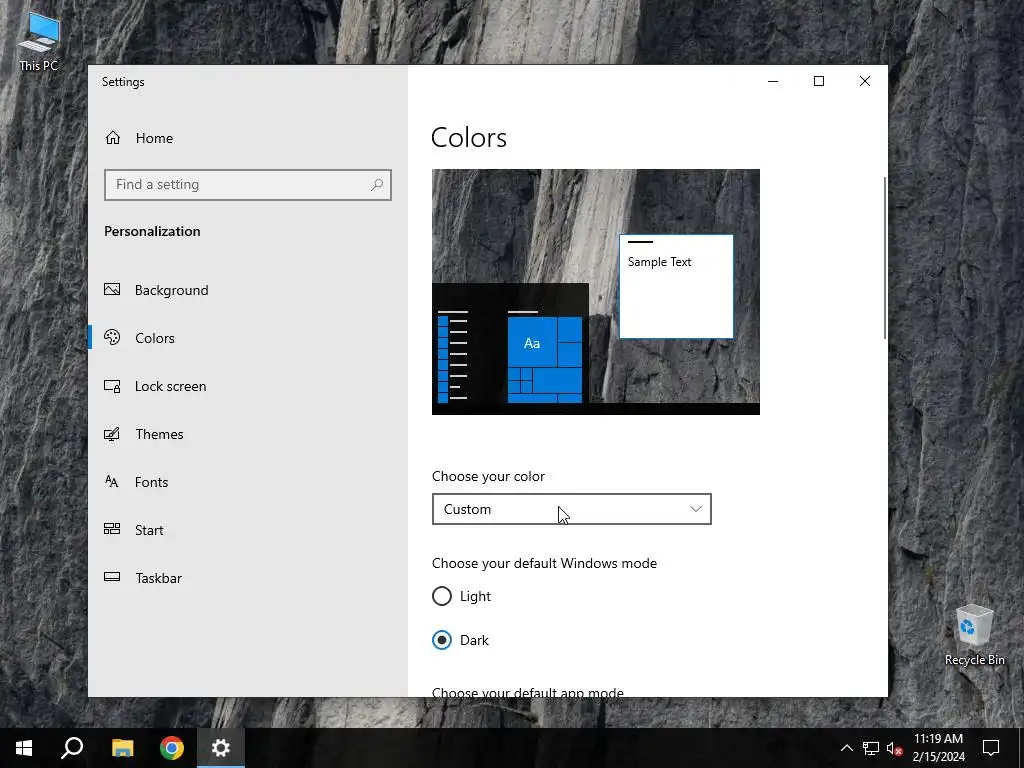
Task: Click the Start tiles icon in sidebar
Action: pos(112,530)
